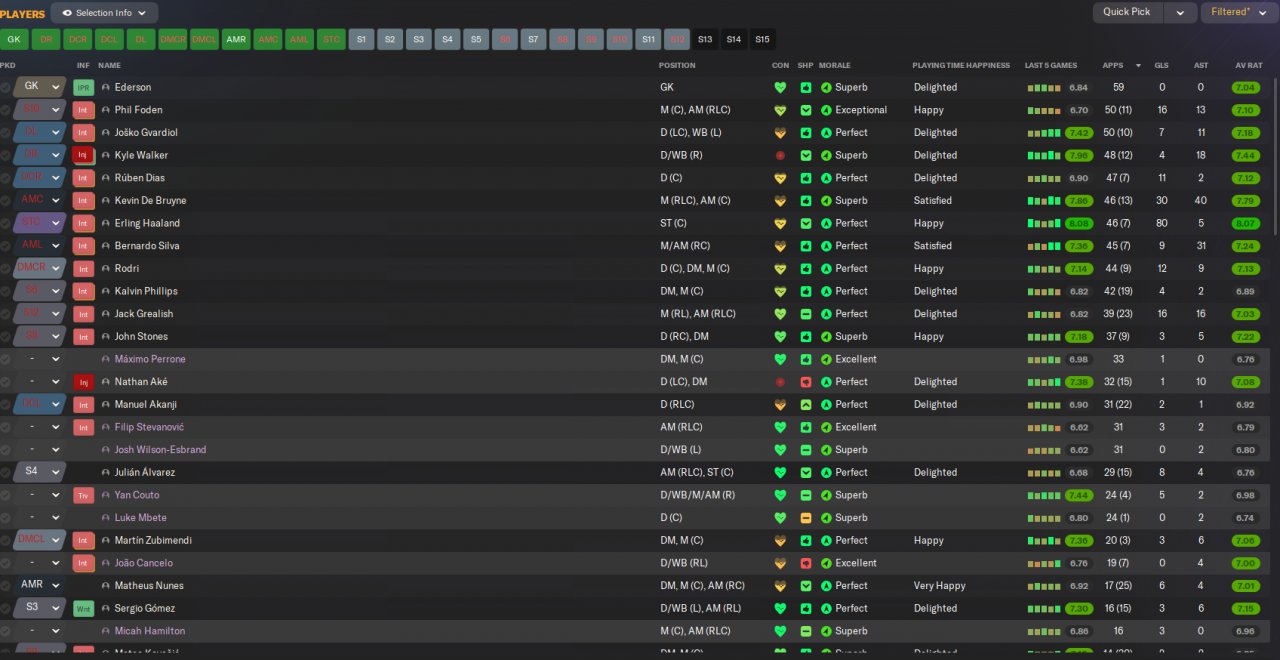Click Ederson's IPR status badge
The image size is (1280, 660).
pyautogui.click(x=83, y=87)
